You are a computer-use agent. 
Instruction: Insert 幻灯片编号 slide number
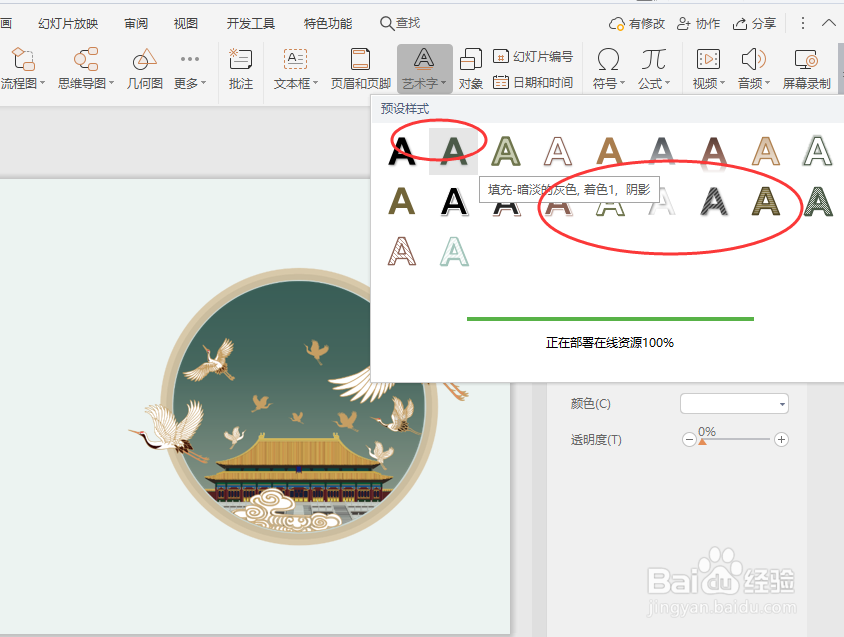[533, 57]
